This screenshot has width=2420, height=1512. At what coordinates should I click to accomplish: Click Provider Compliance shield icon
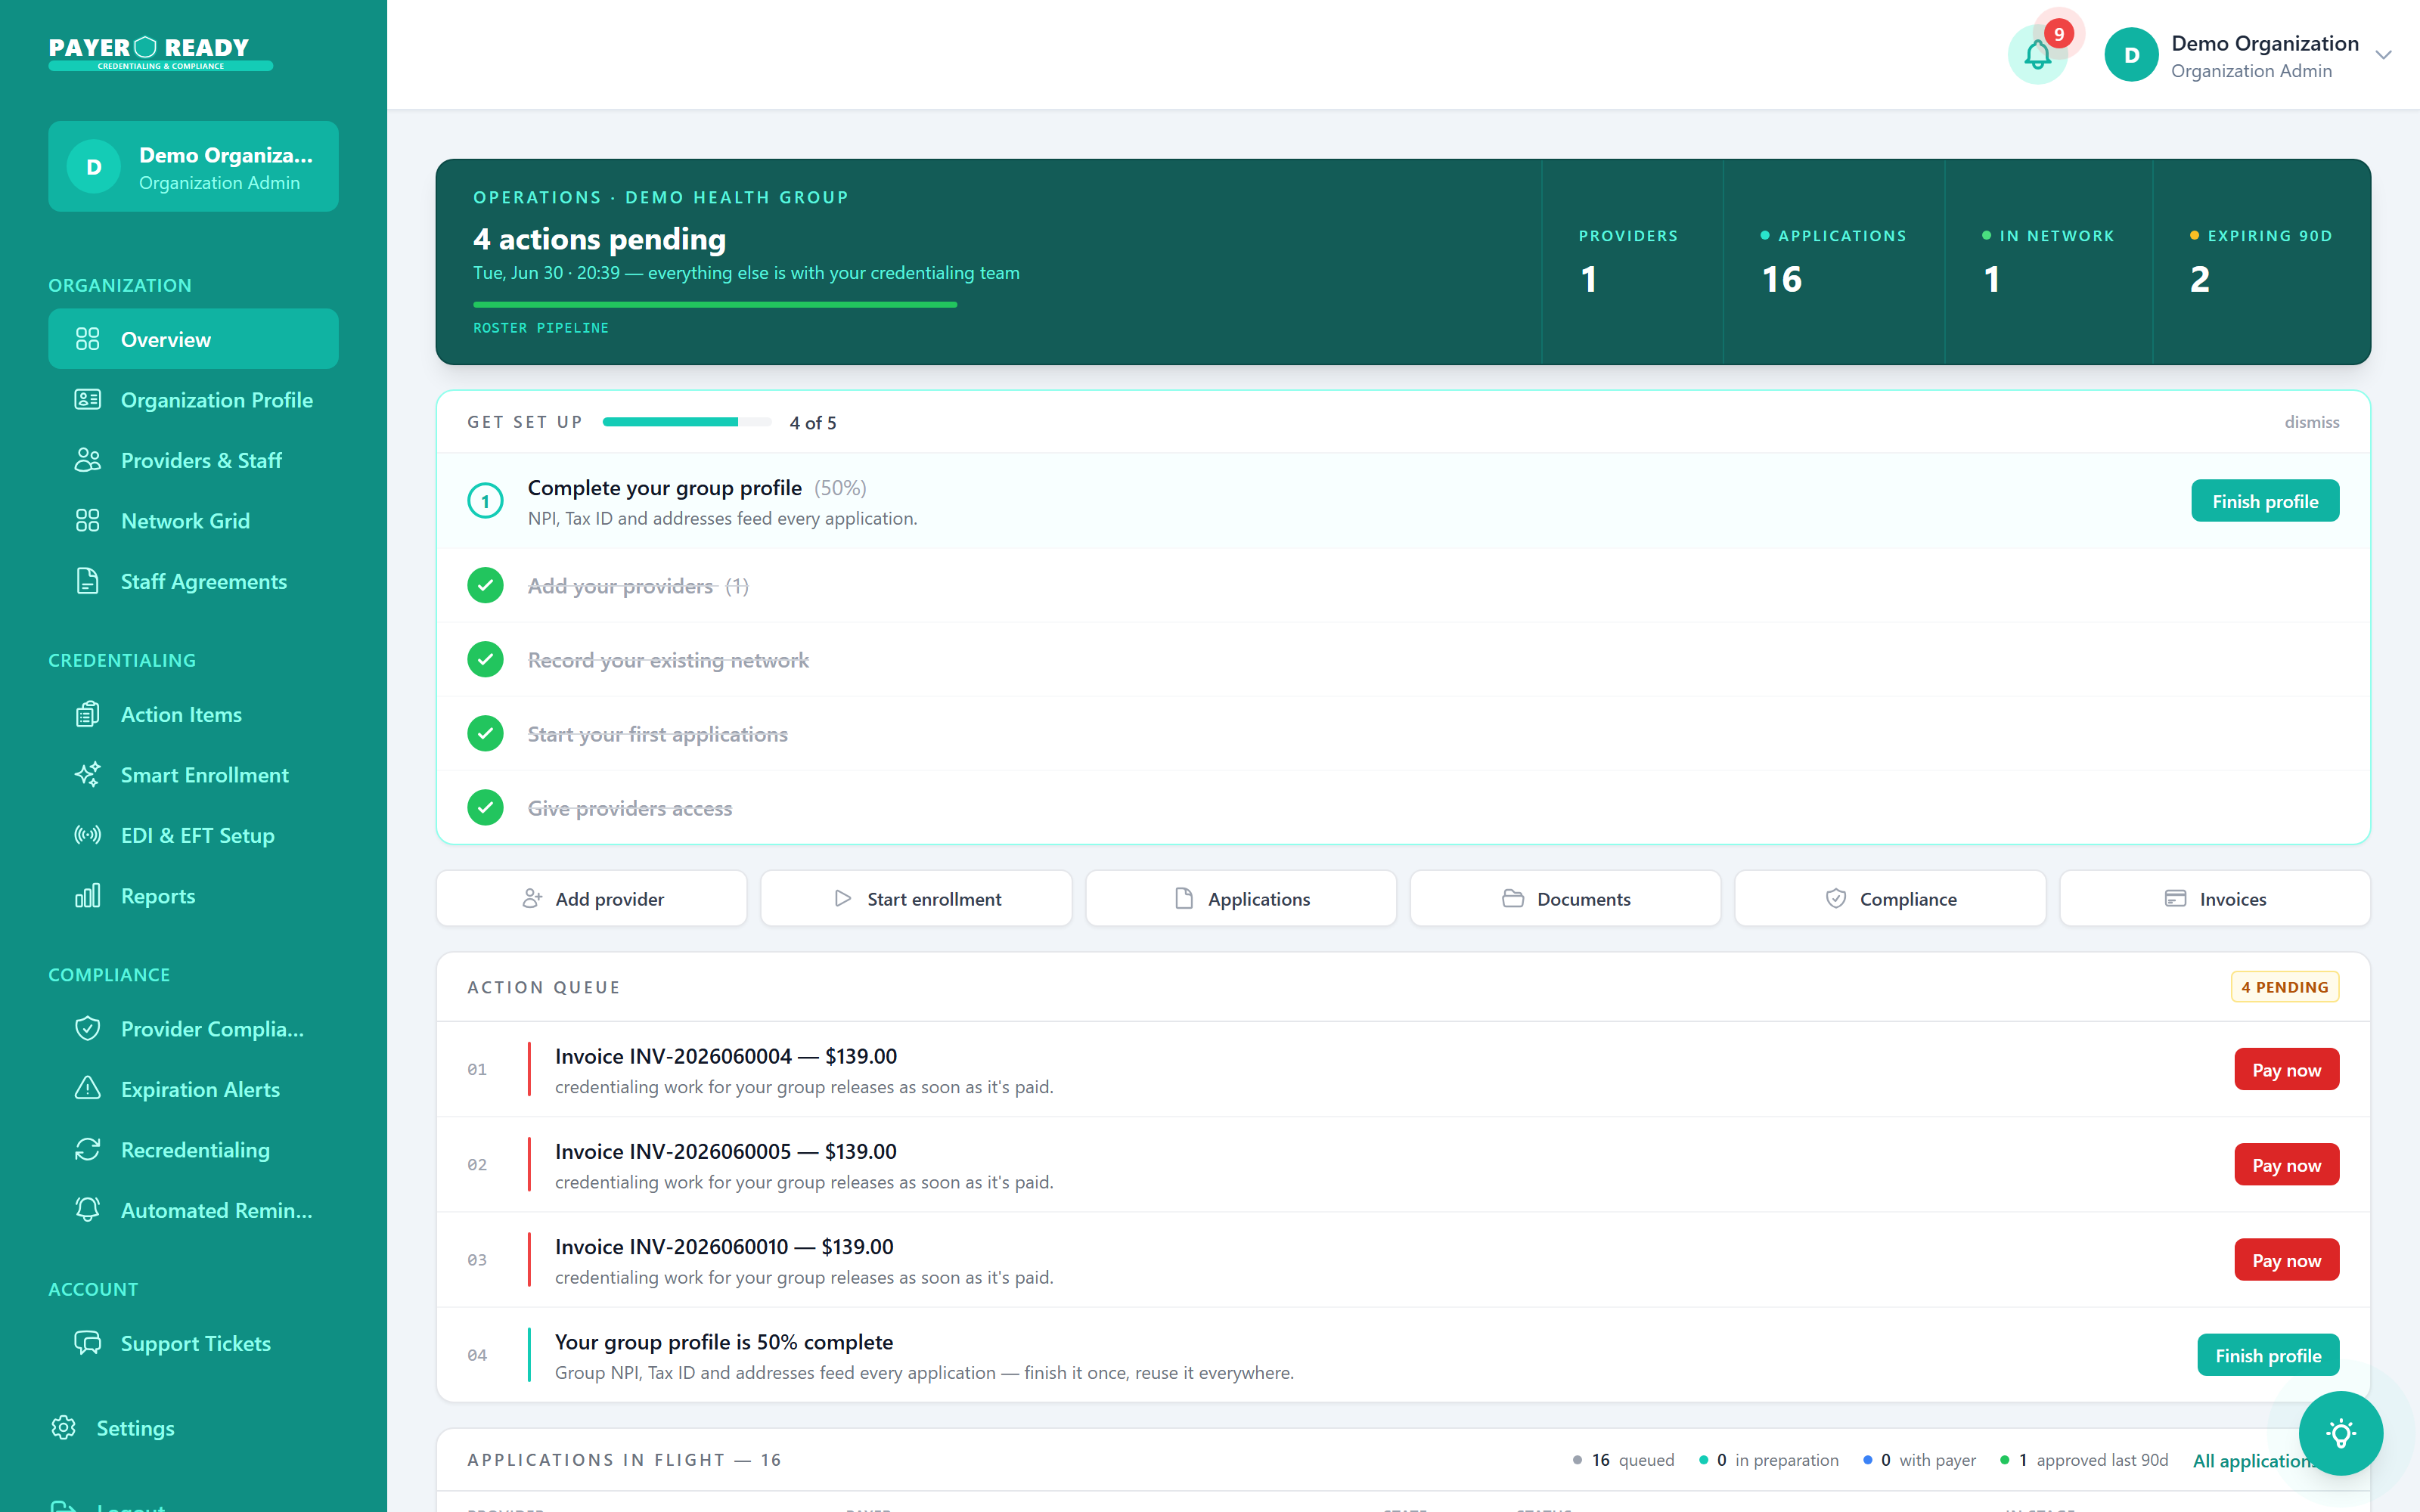pyautogui.click(x=87, y=1028)
